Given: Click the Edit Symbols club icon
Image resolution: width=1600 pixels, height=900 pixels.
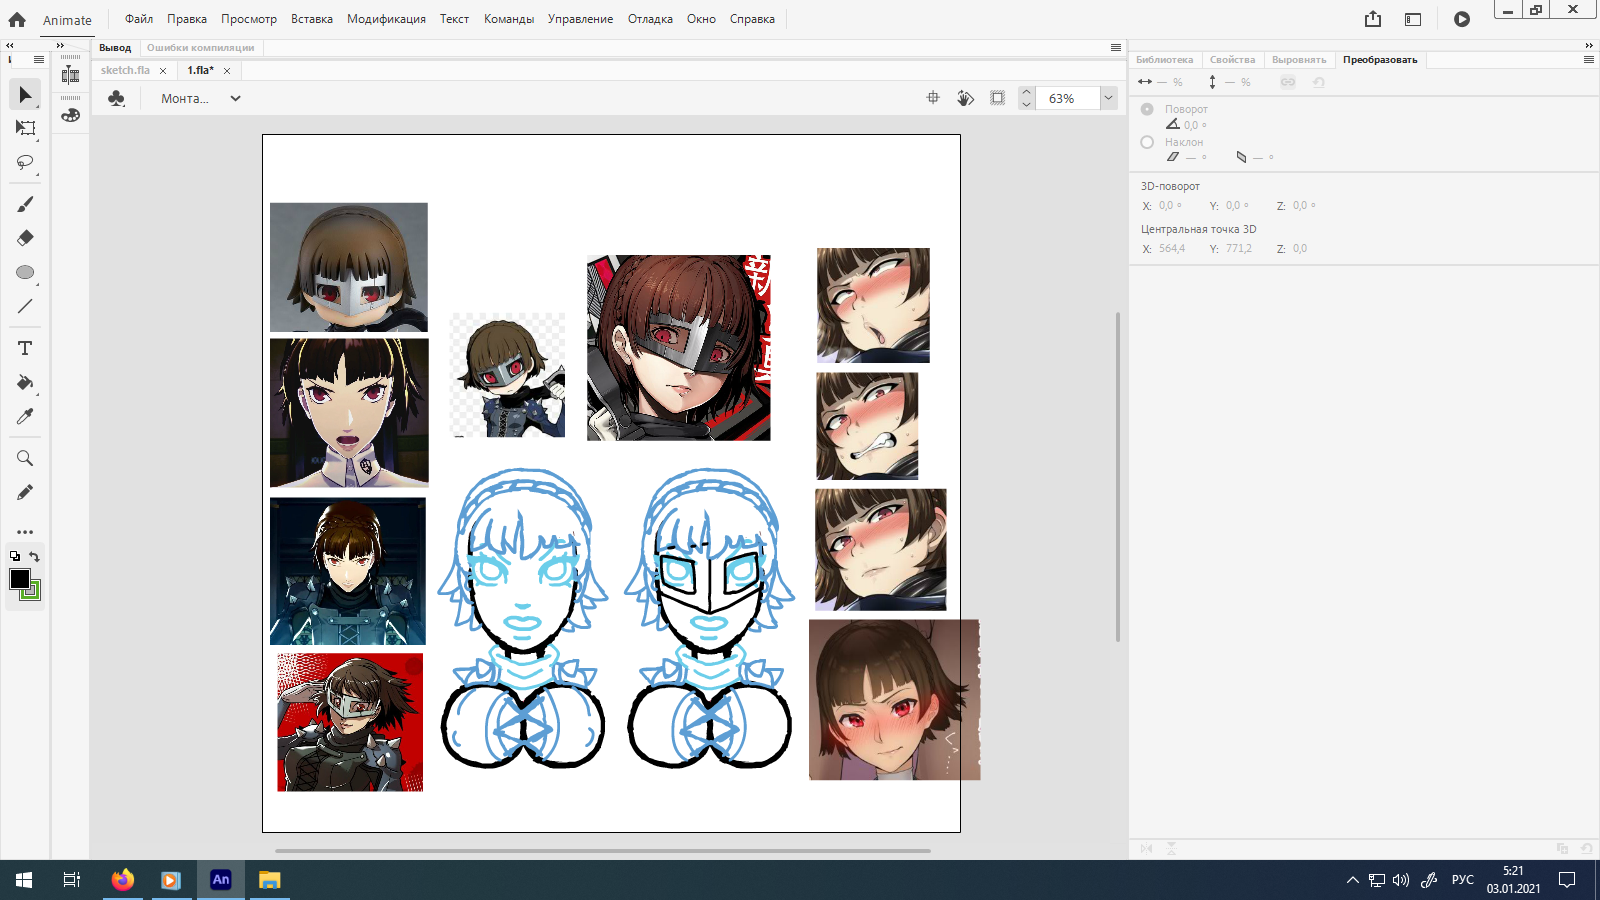Looking at the screenshot, I should pos(117,98).
